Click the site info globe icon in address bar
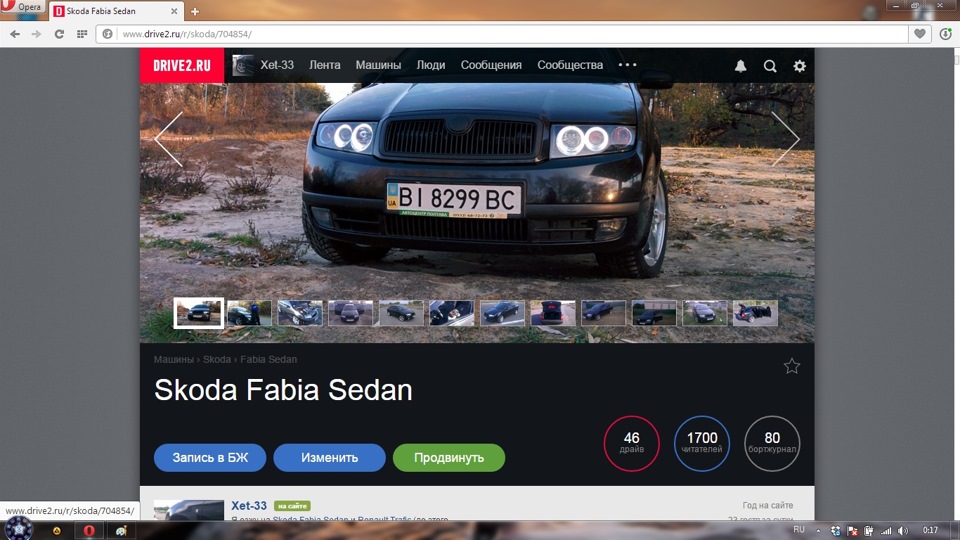960x540 pixels. click(x=108, y=34)
